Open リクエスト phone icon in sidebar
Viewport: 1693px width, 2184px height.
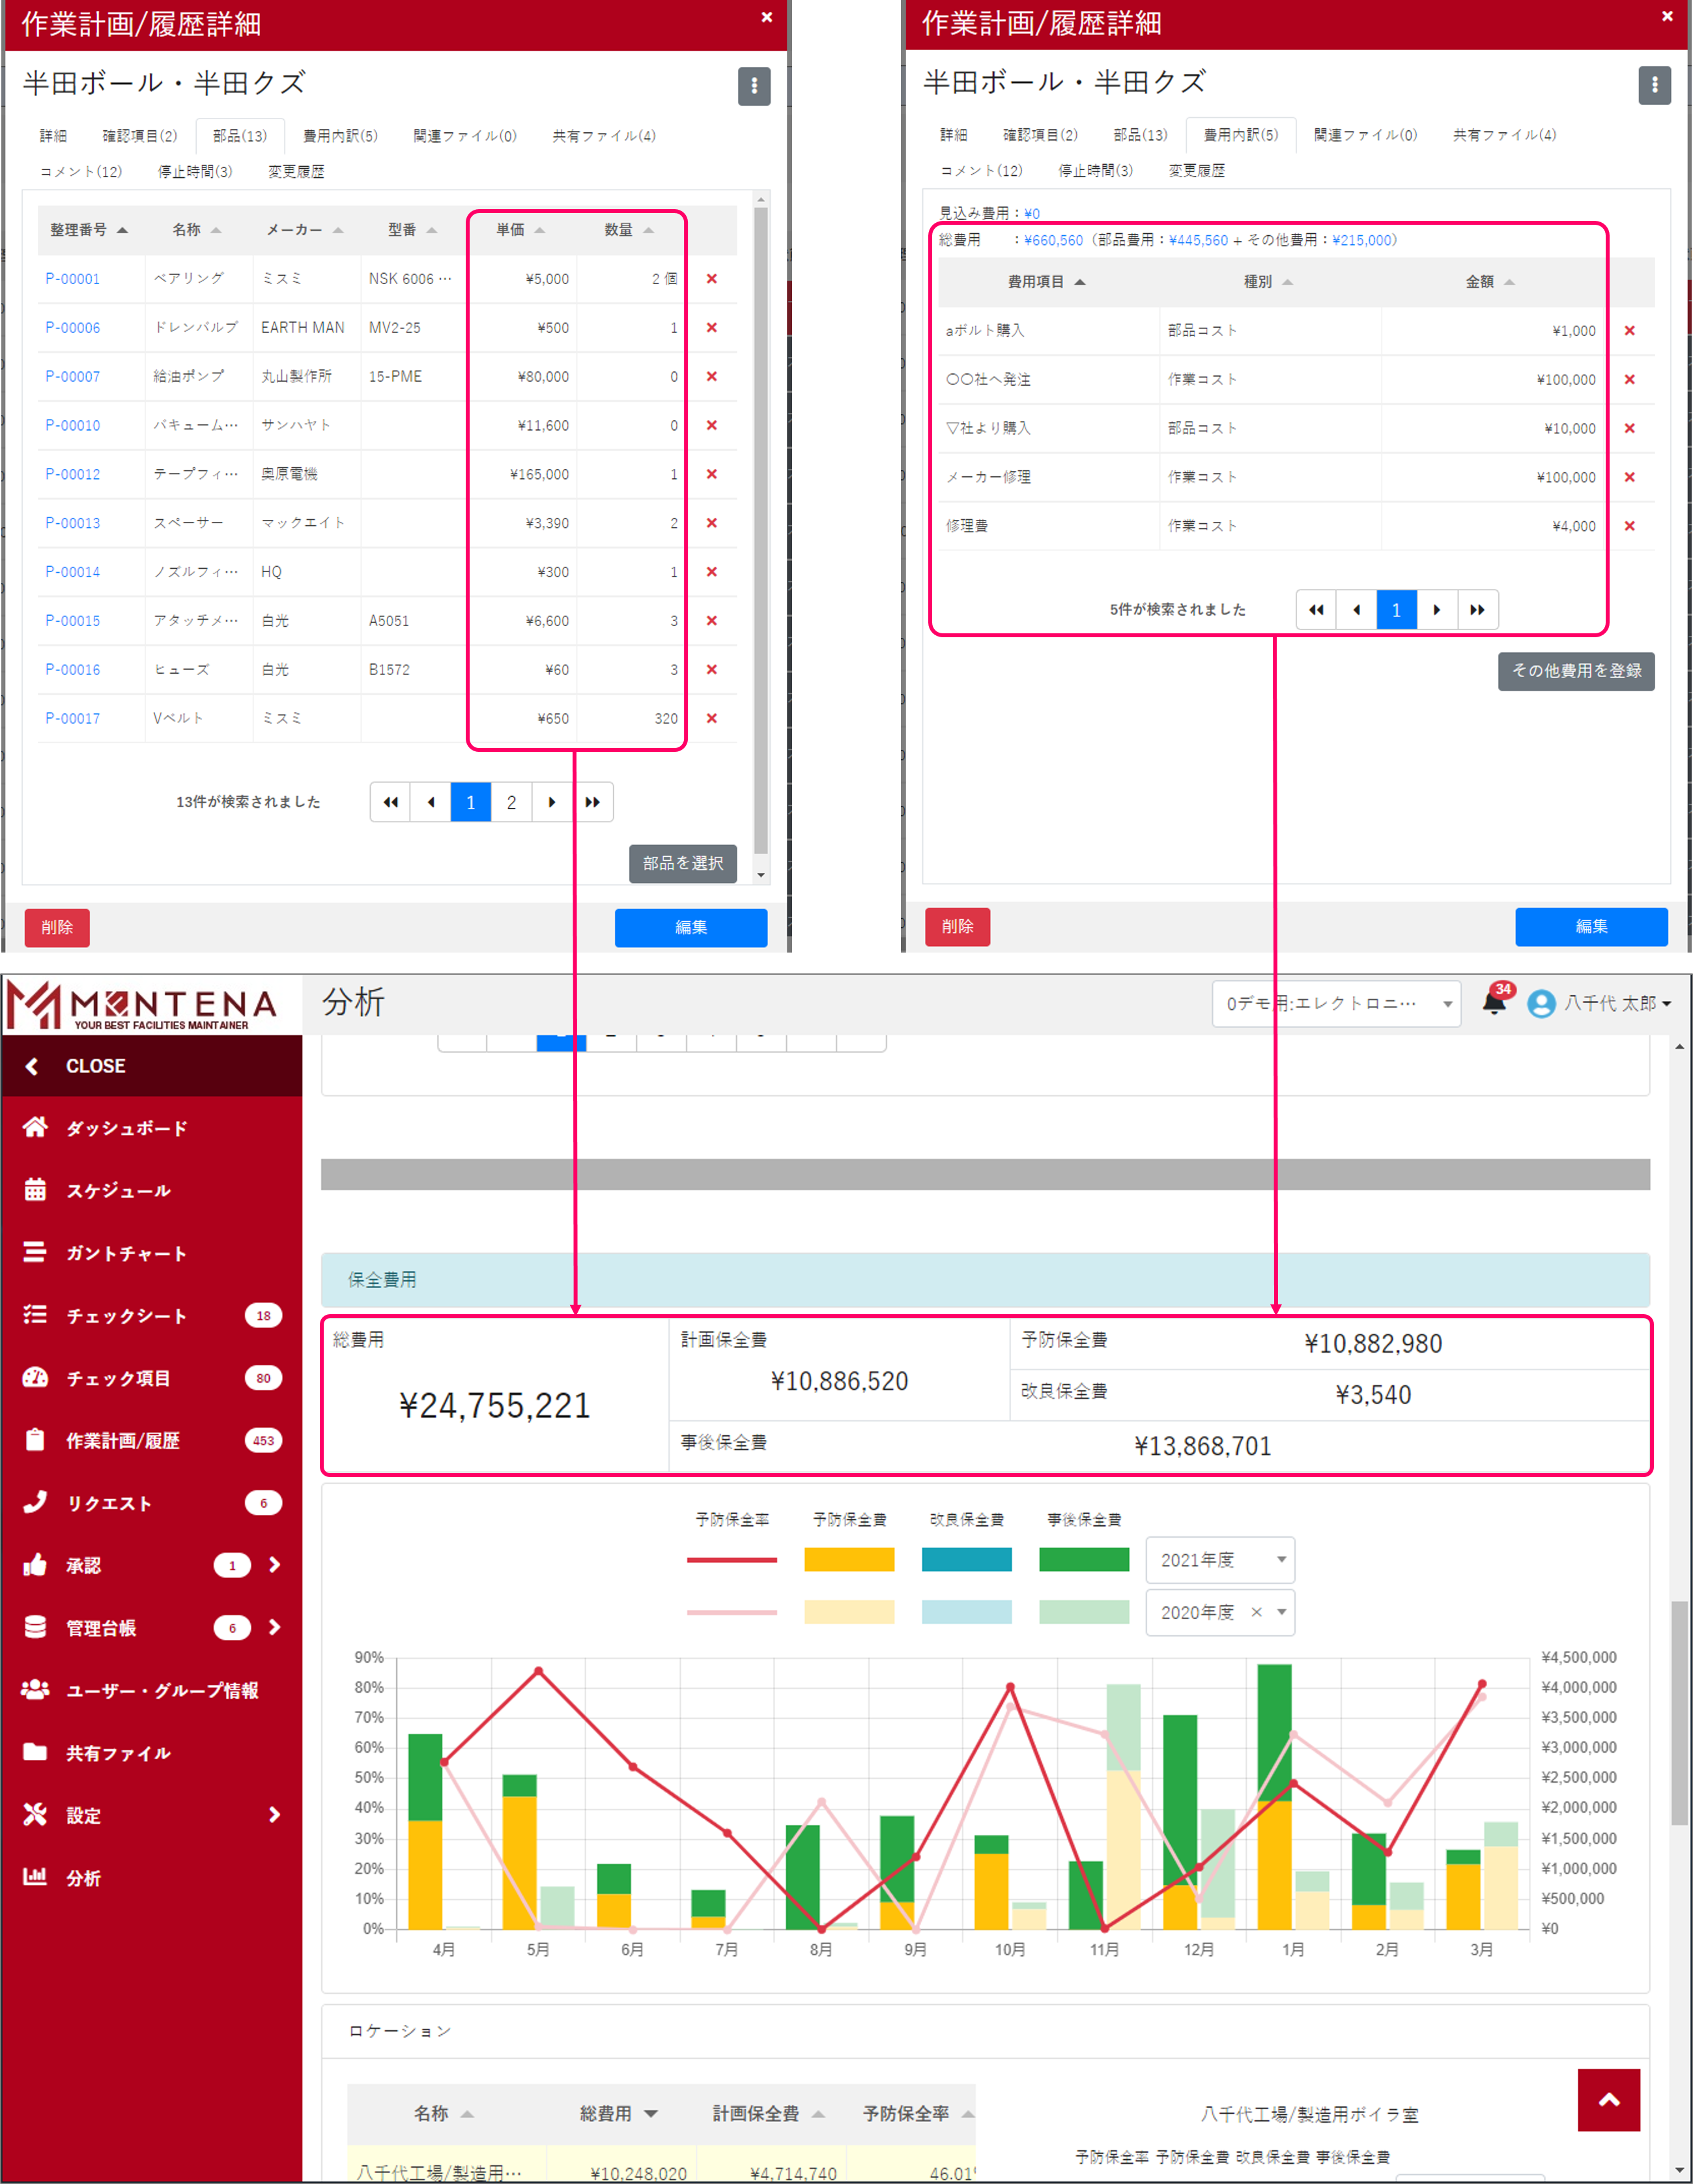(x=35, y=1502)
